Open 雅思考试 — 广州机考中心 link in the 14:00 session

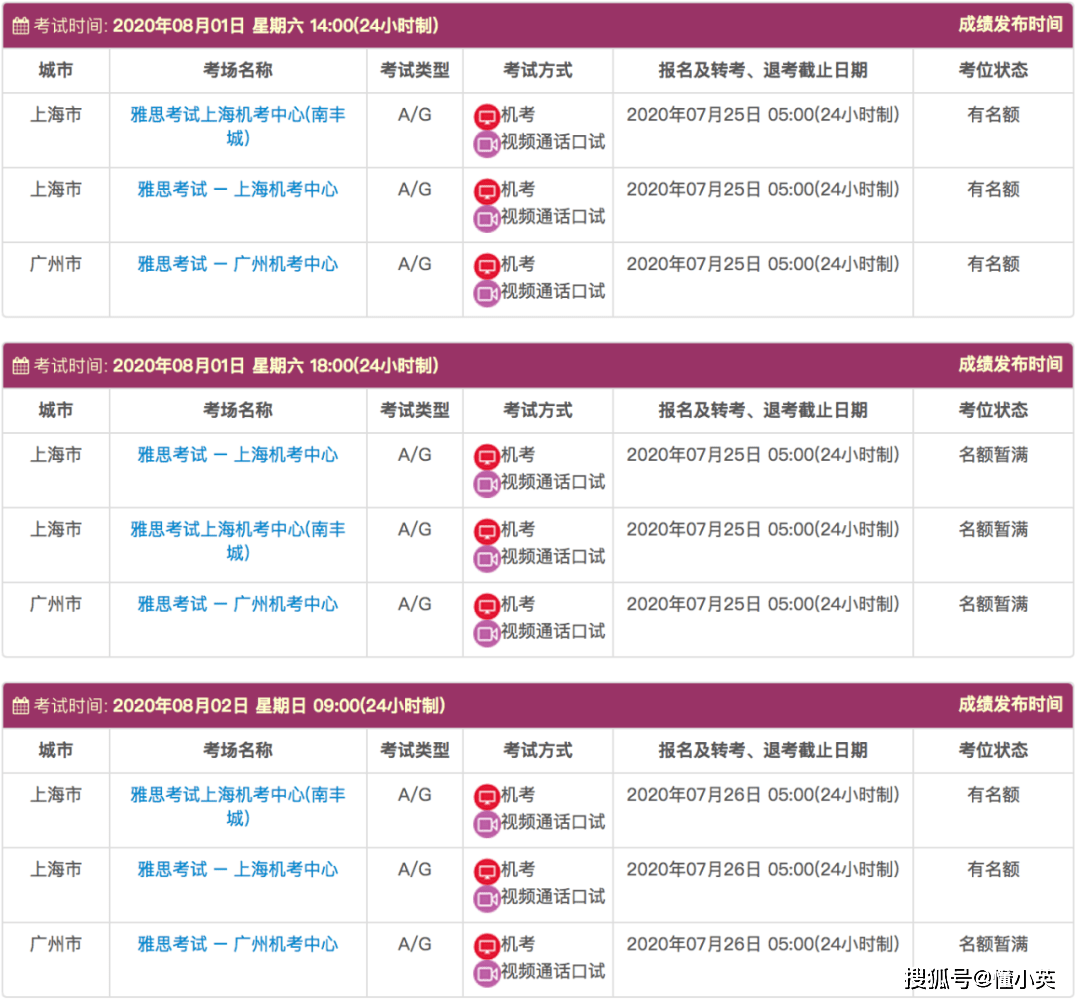[238, 264]
